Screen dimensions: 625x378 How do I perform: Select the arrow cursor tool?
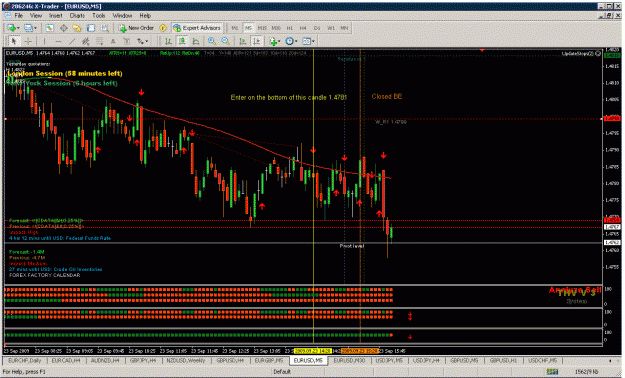[14, 41]
